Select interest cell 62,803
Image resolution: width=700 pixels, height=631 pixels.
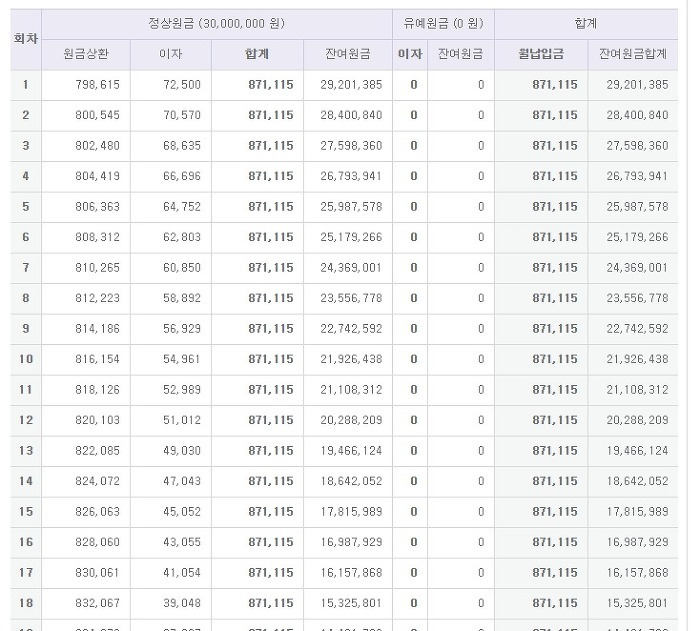pos(182,237)
